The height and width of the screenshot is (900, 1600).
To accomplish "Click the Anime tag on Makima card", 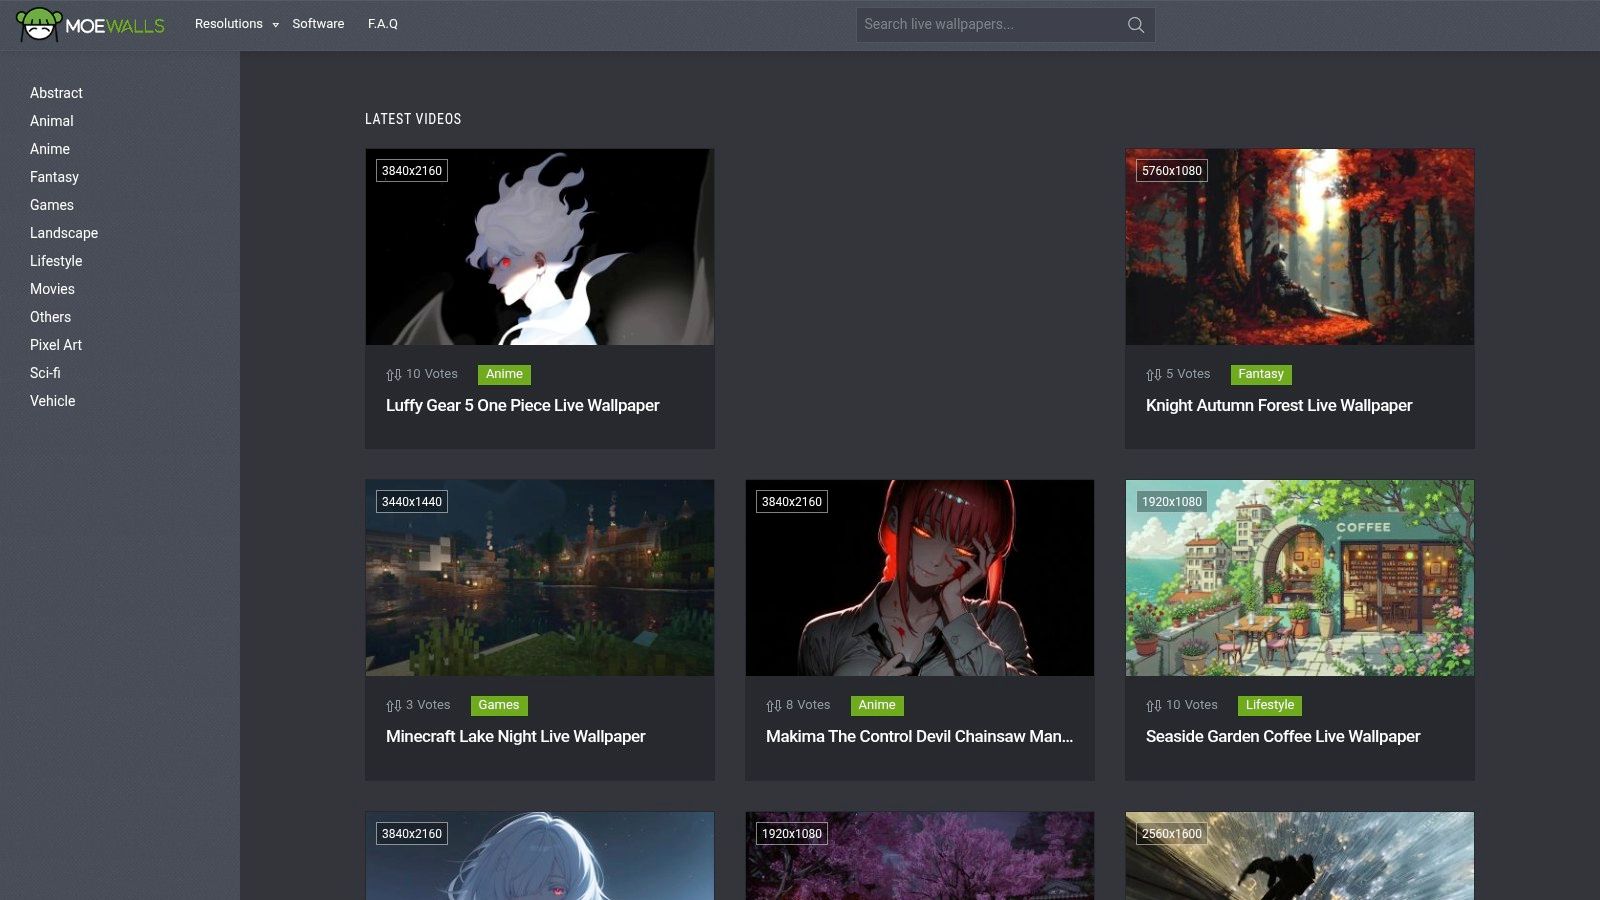I will point(877,705).
